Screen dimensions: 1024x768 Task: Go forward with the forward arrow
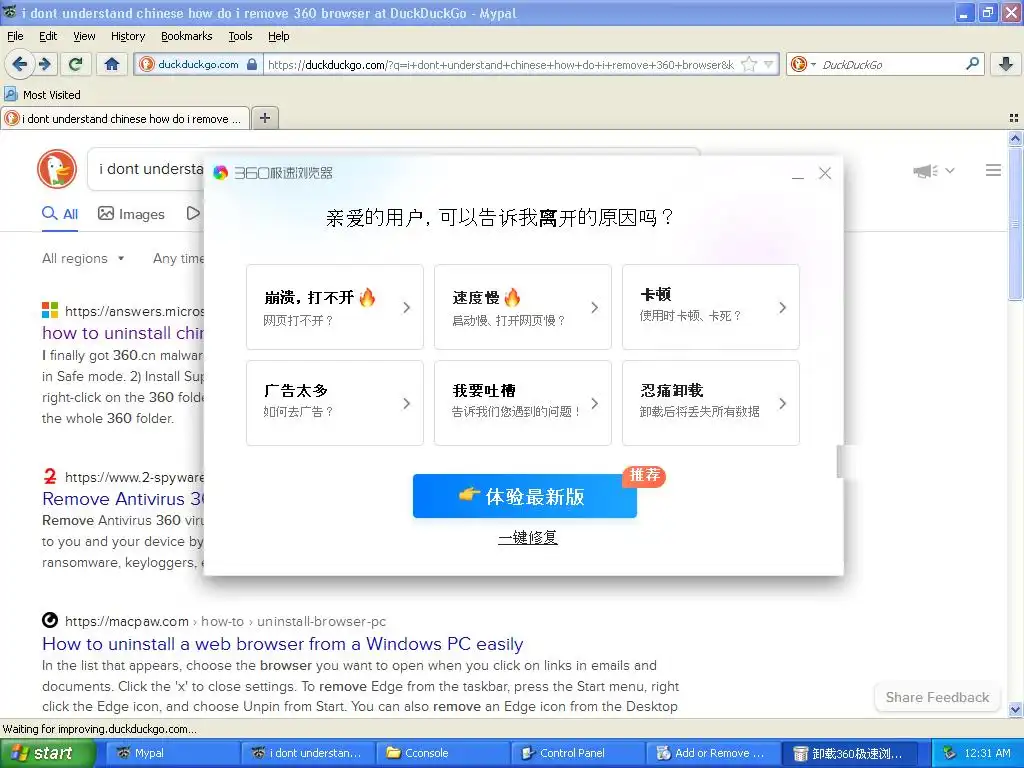45,64
